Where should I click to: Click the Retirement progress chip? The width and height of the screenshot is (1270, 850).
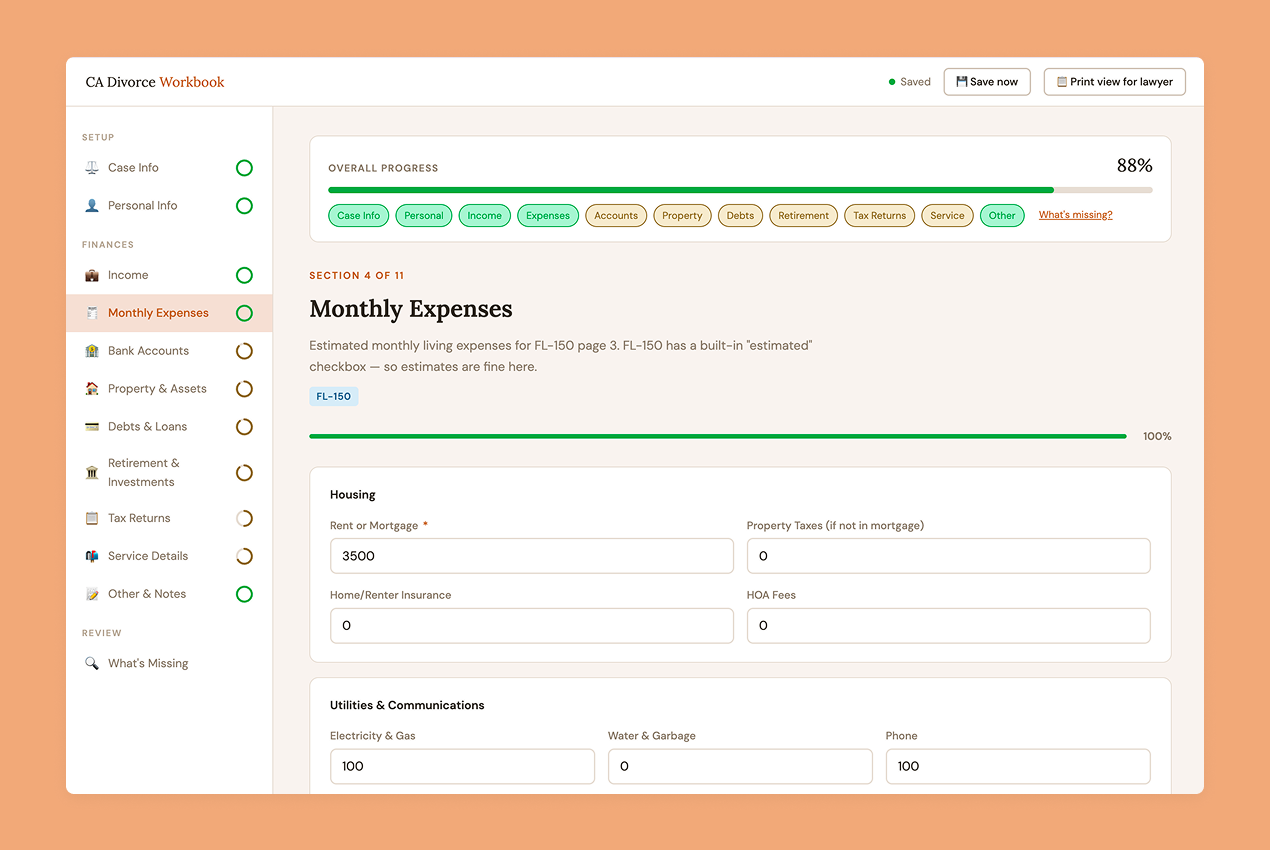[x=804, y=215]
